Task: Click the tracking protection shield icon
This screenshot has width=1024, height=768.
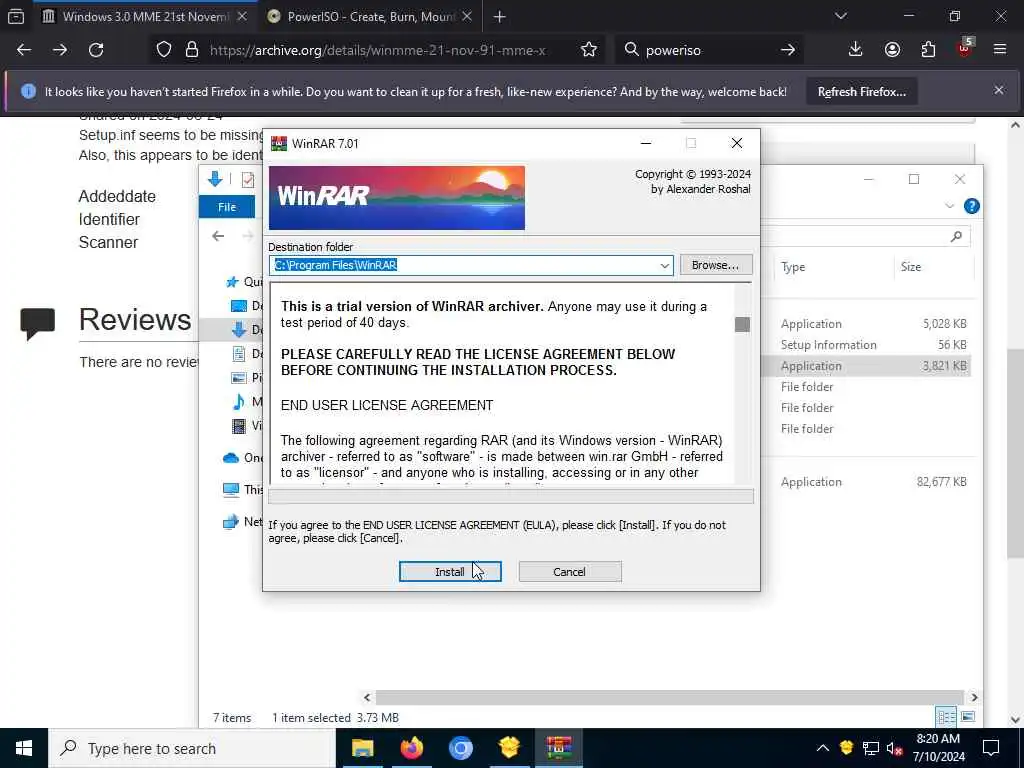Action: pos(164,50)
